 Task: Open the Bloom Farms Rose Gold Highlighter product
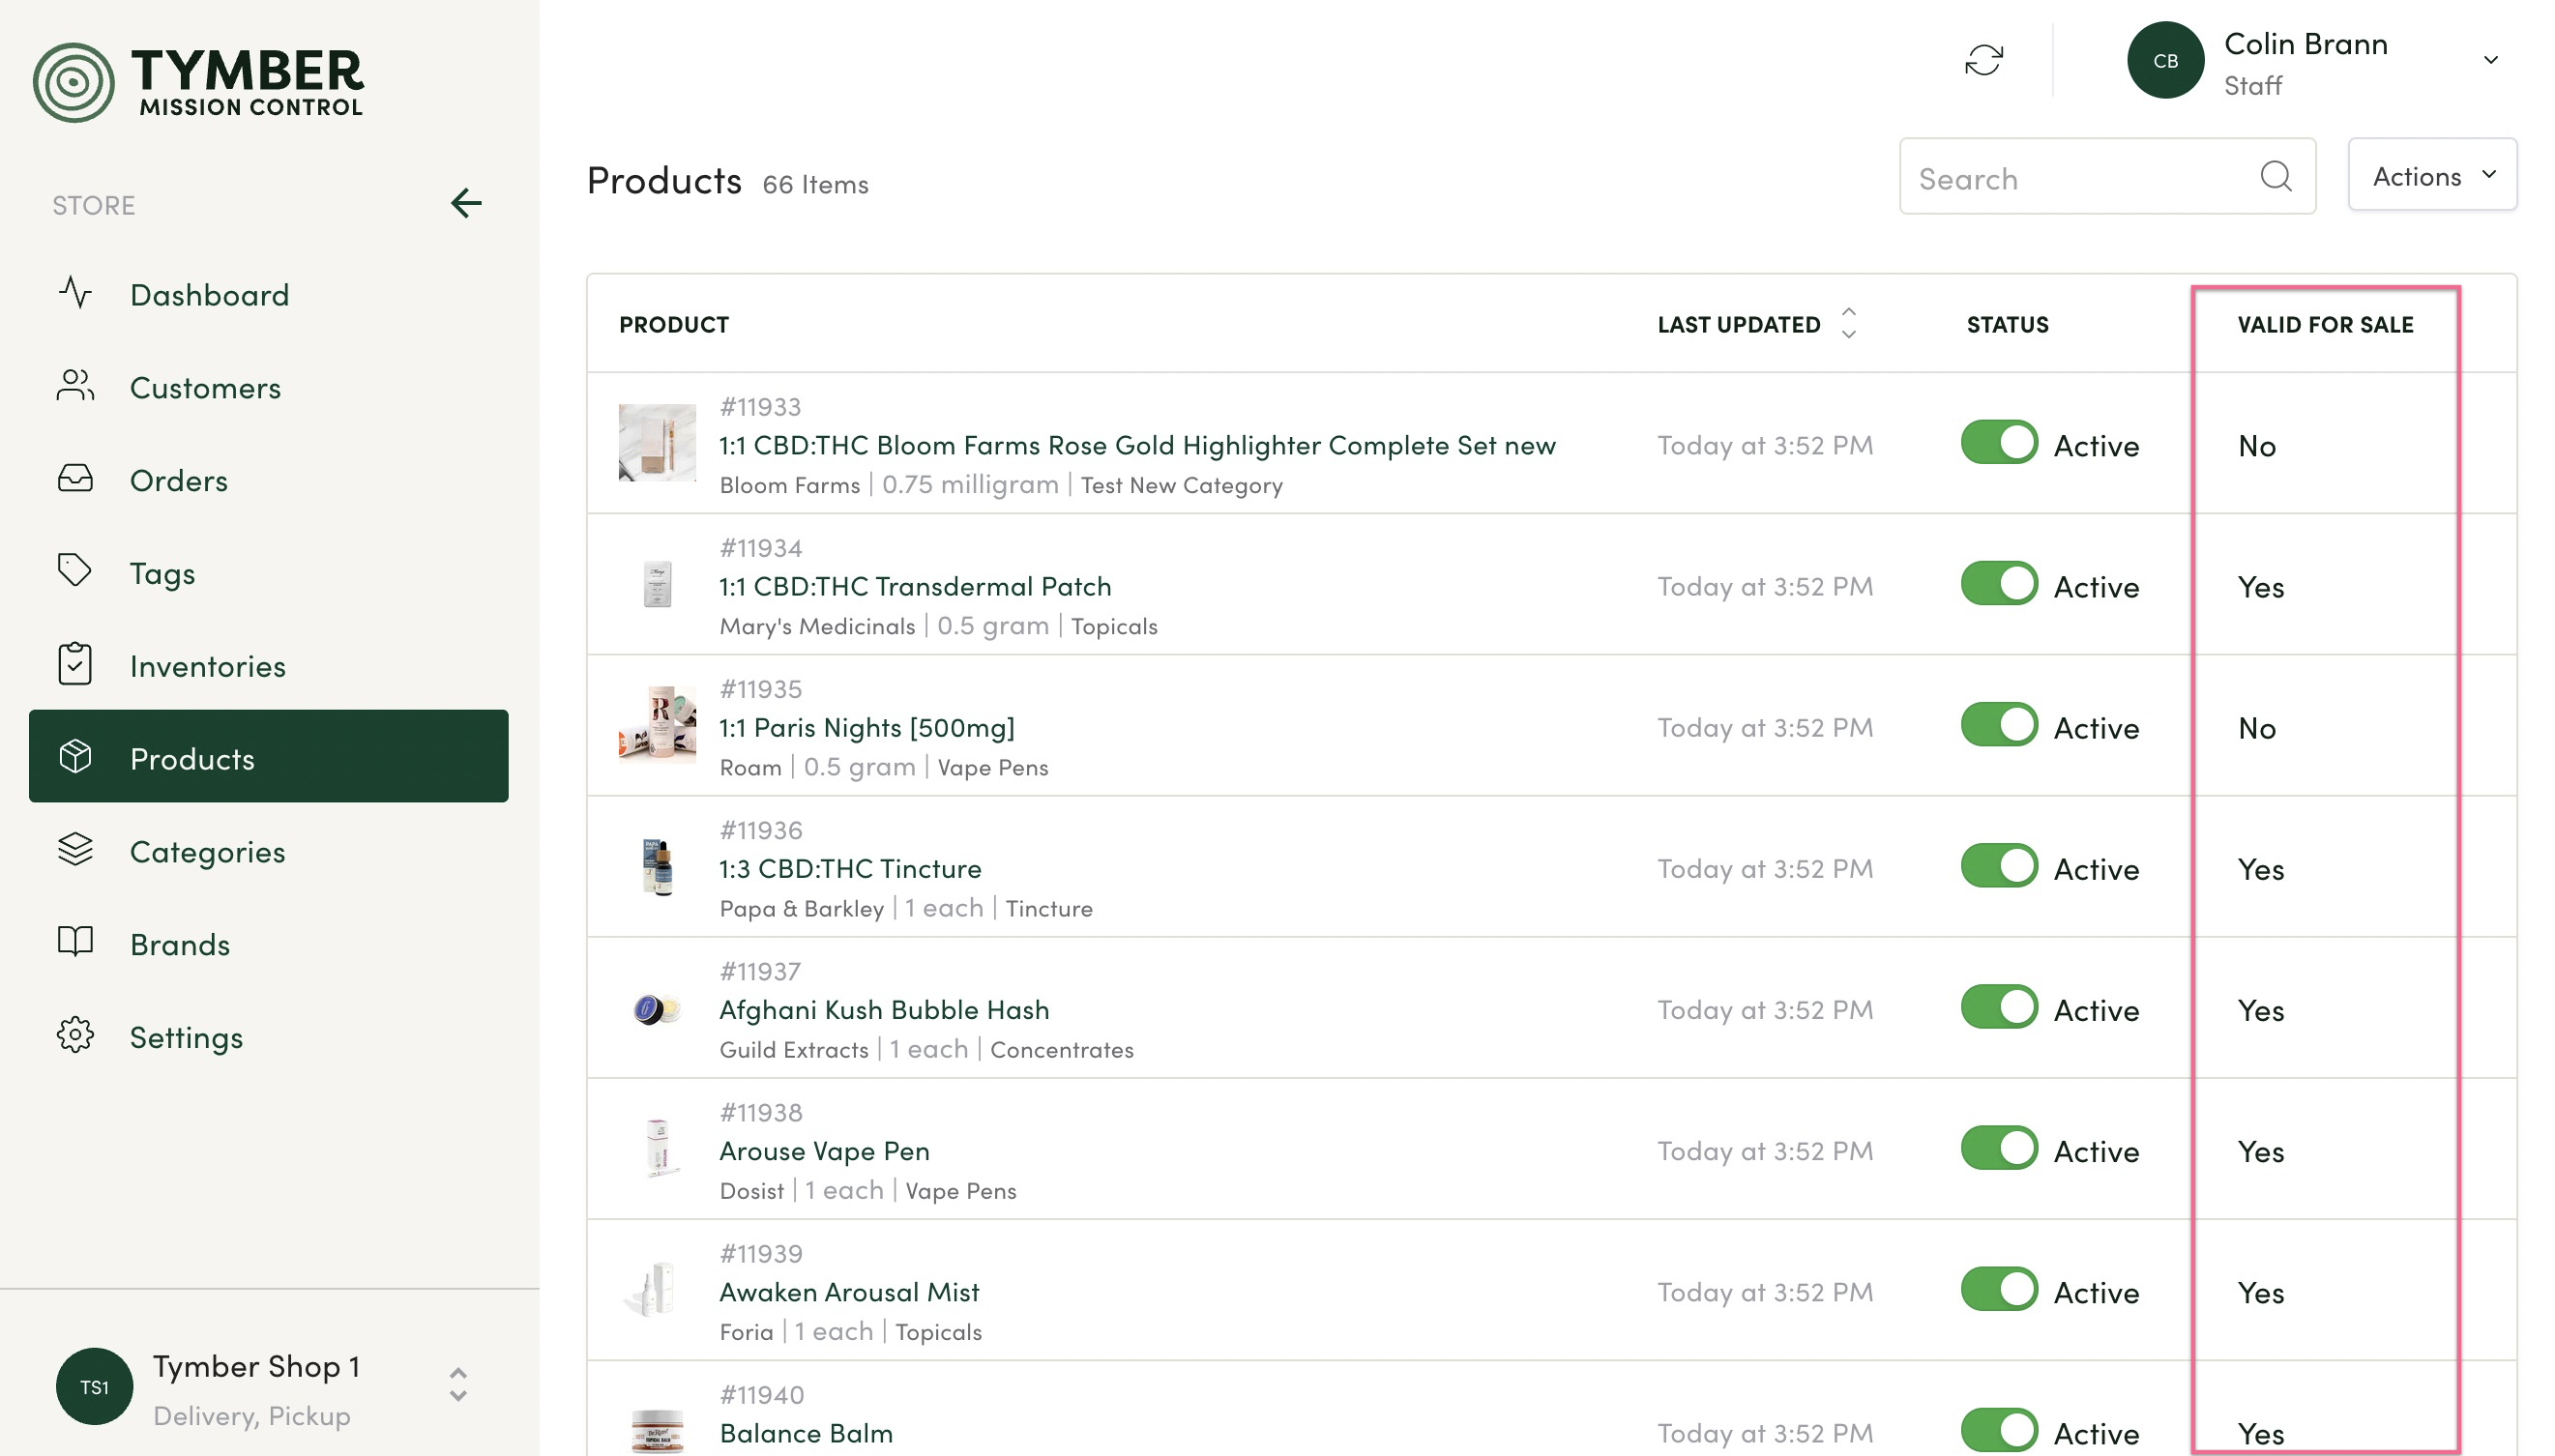[x=1137, y=445]
